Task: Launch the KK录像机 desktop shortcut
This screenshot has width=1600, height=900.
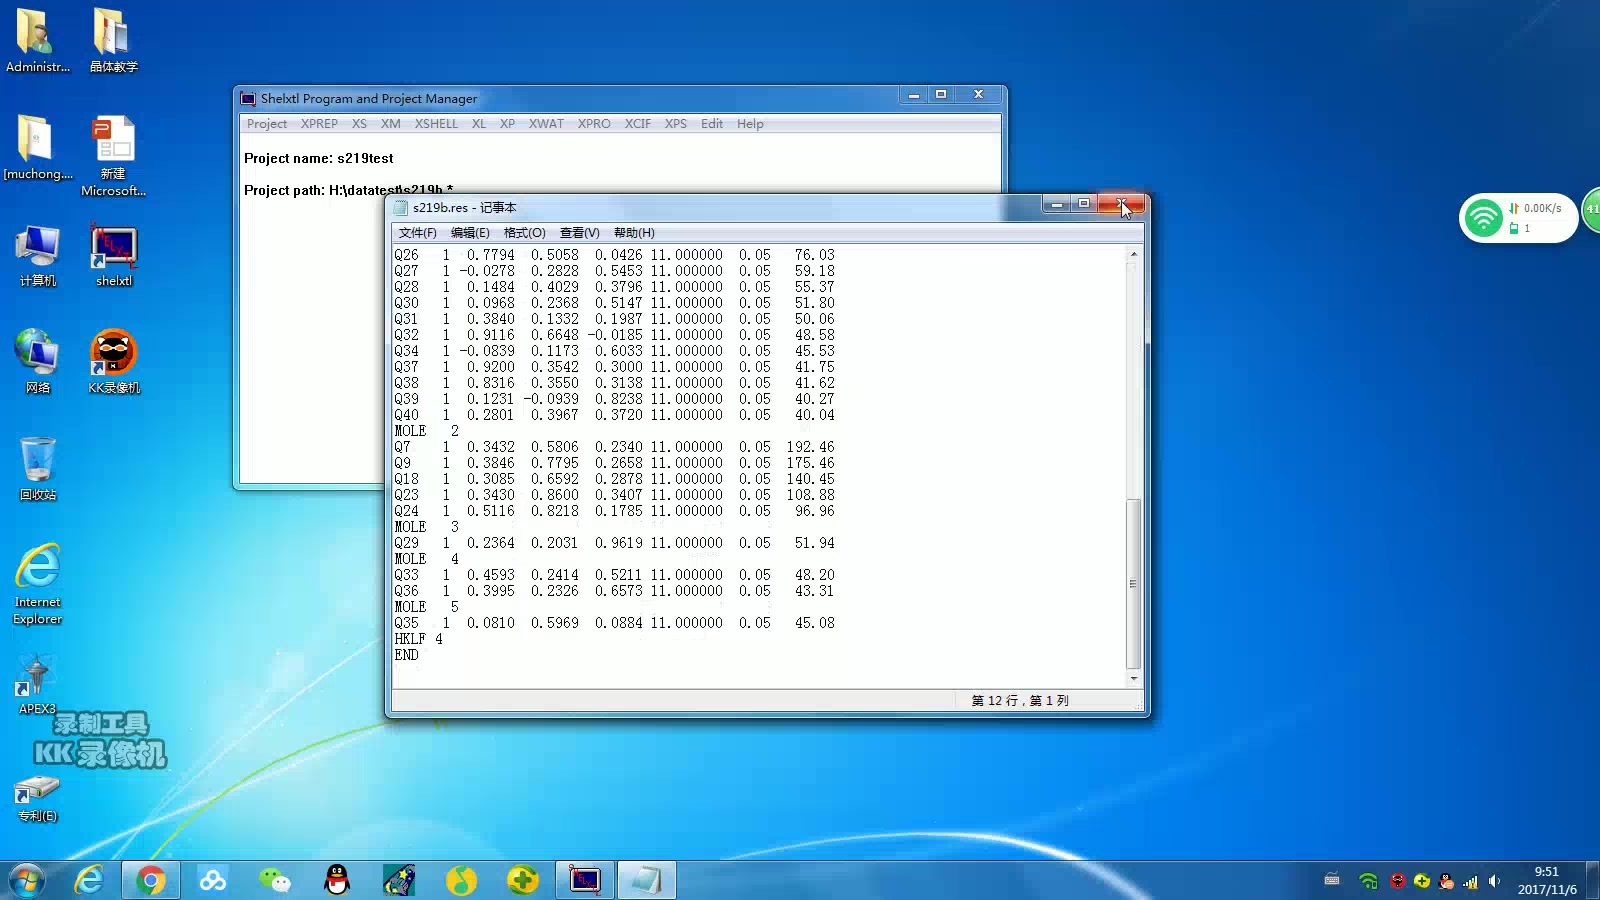Action: (113, 361)
